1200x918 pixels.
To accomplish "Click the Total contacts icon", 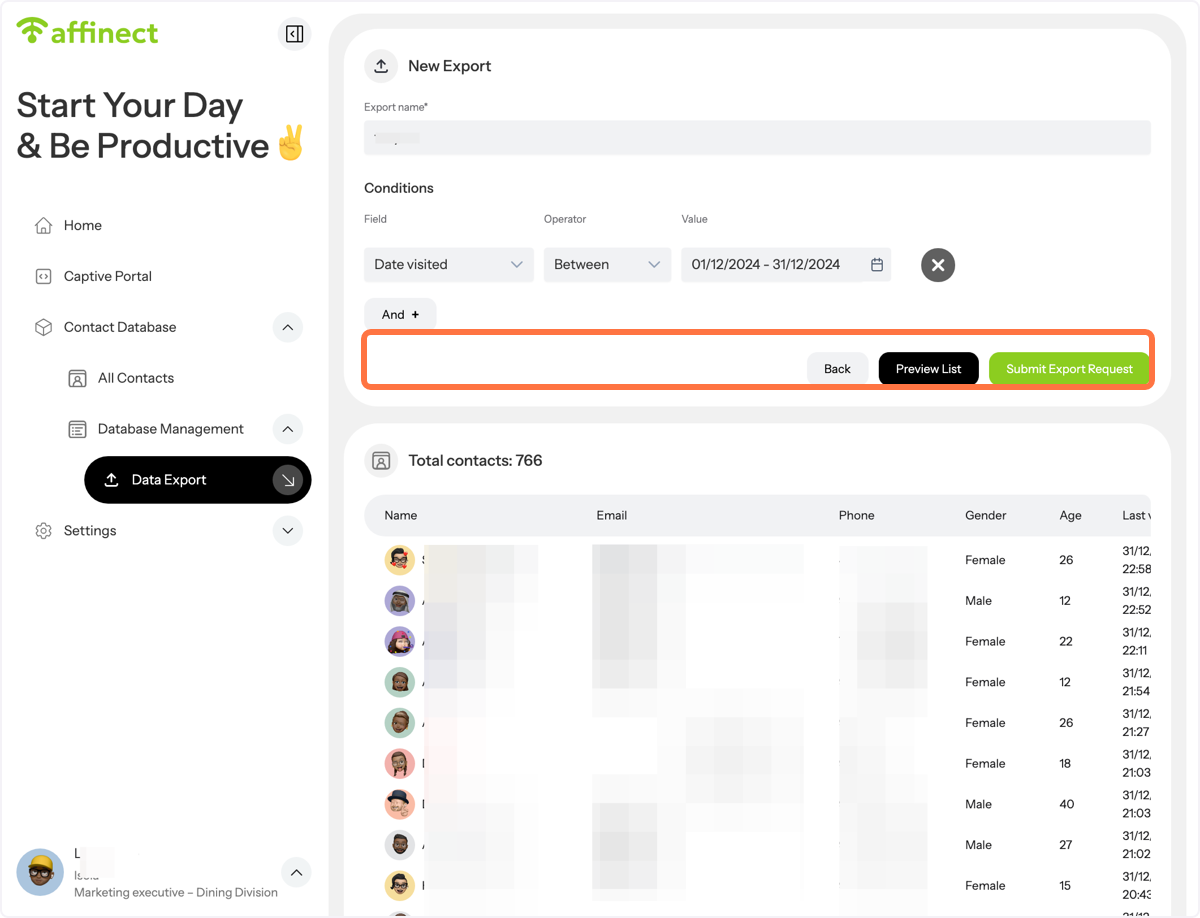I will (381, 461).
